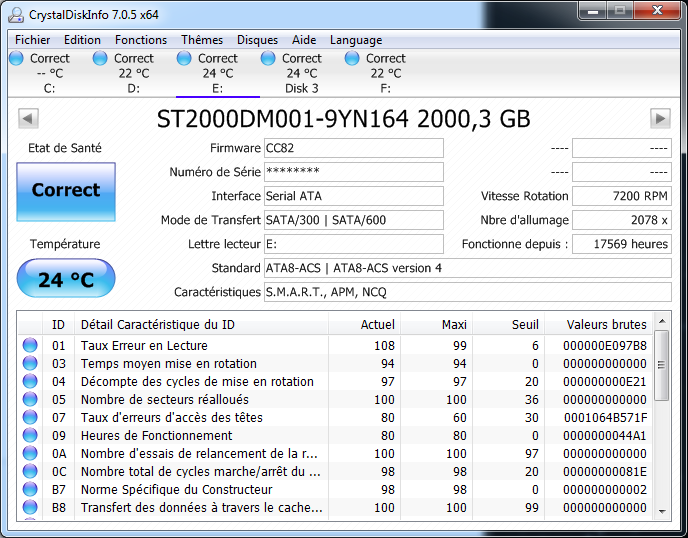Click the 22 °C temperature under D:
Image resolution: width=688 pixels, height=538 pixels.
coord(134,73)
